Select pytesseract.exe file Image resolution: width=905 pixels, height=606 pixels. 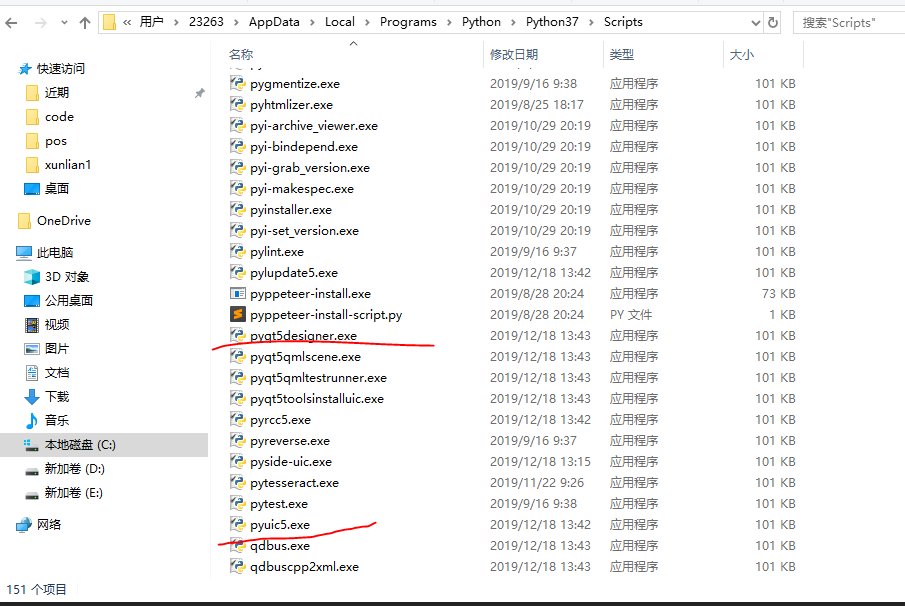(x=294, y=483)
